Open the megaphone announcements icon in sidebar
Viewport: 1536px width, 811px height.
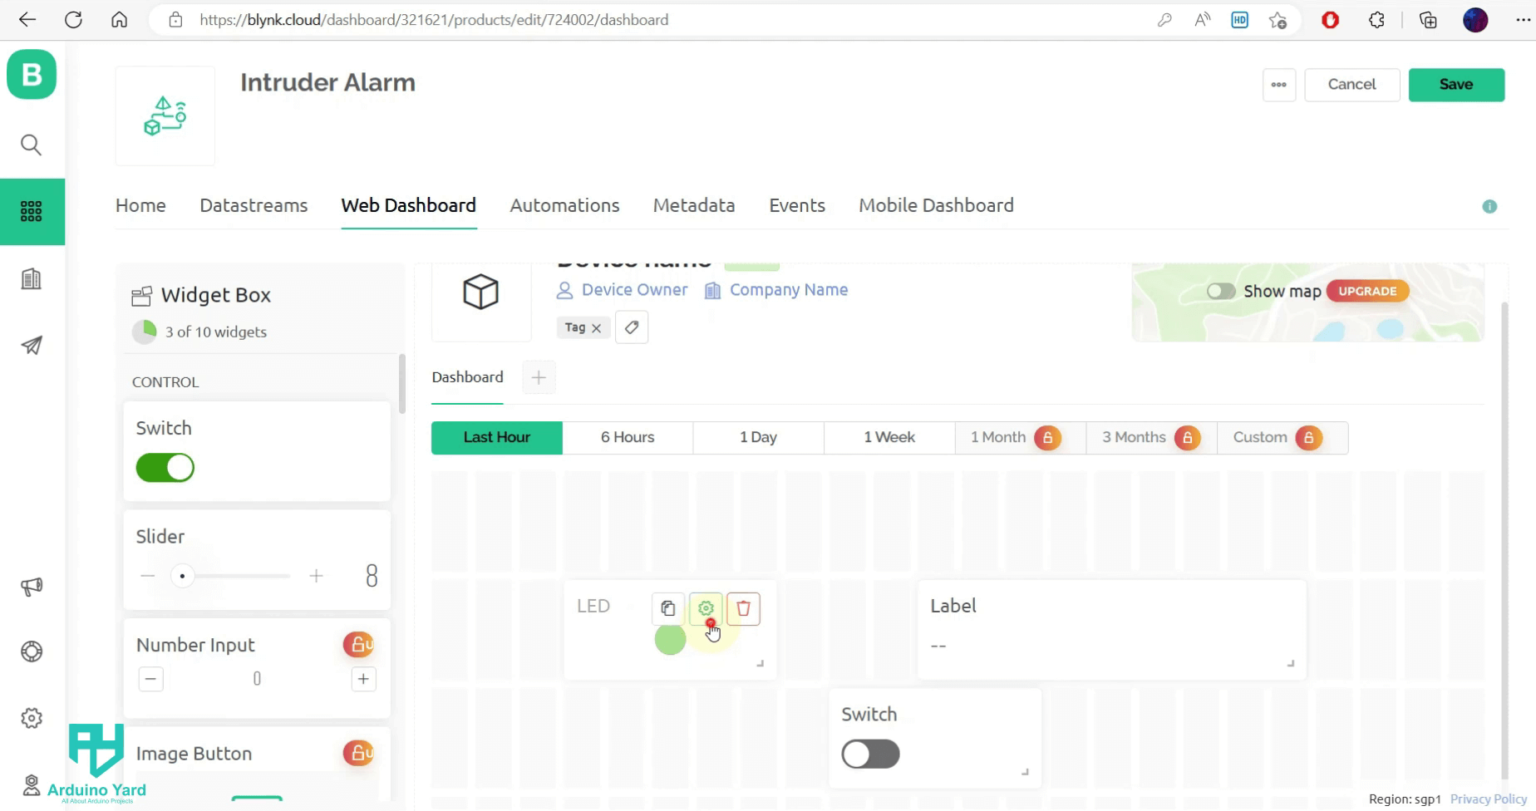click(31, 587)
